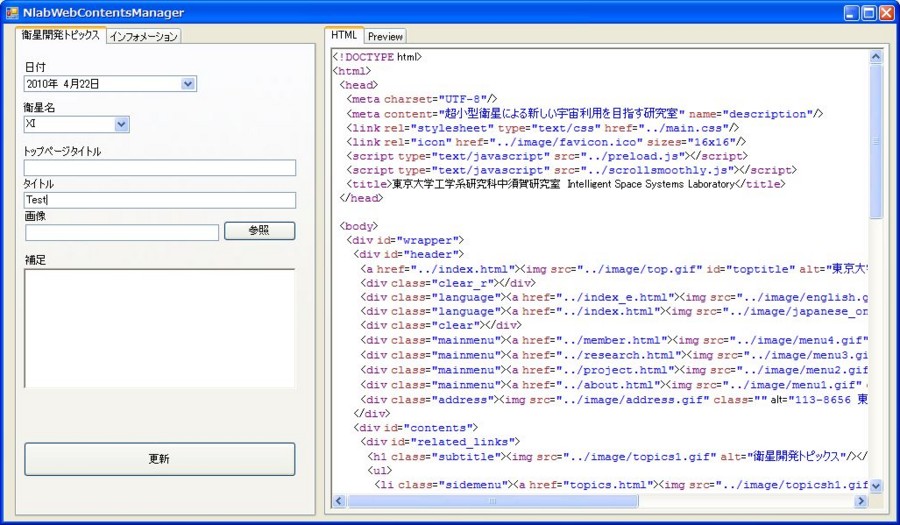Image resolution: width=900 pixels, height=525 pixels.
Task: Click the link rel="stylesheet" line
Action: click(x=542, y=128)
